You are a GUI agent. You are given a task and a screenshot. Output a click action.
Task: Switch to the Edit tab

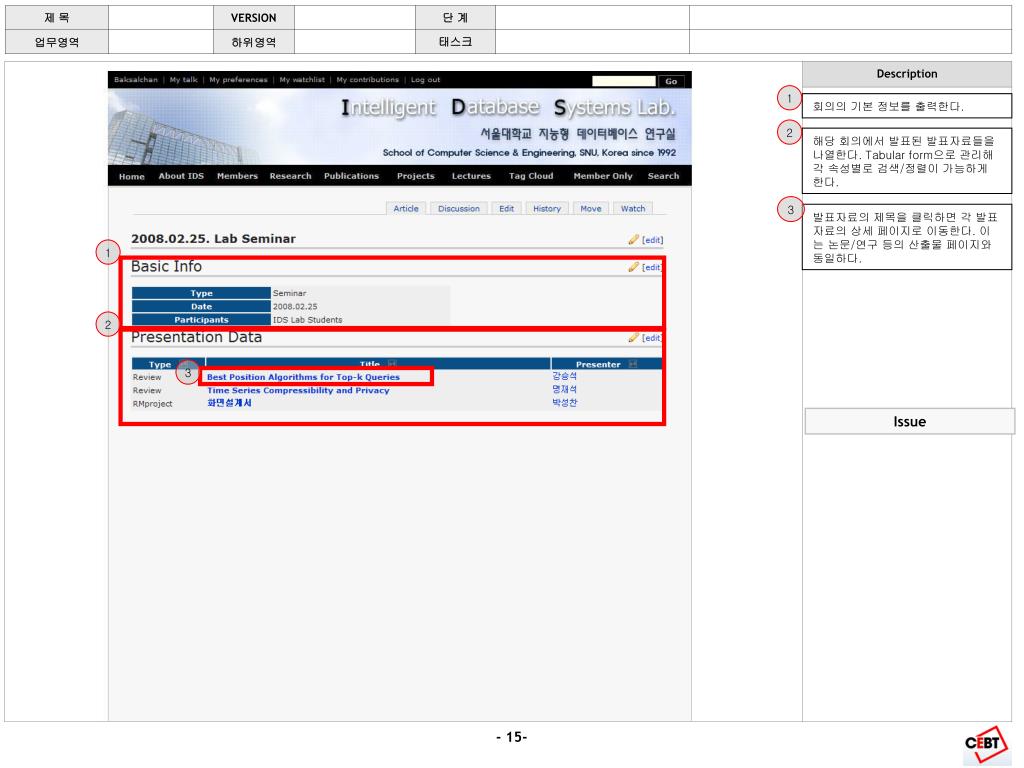point(506,208)
